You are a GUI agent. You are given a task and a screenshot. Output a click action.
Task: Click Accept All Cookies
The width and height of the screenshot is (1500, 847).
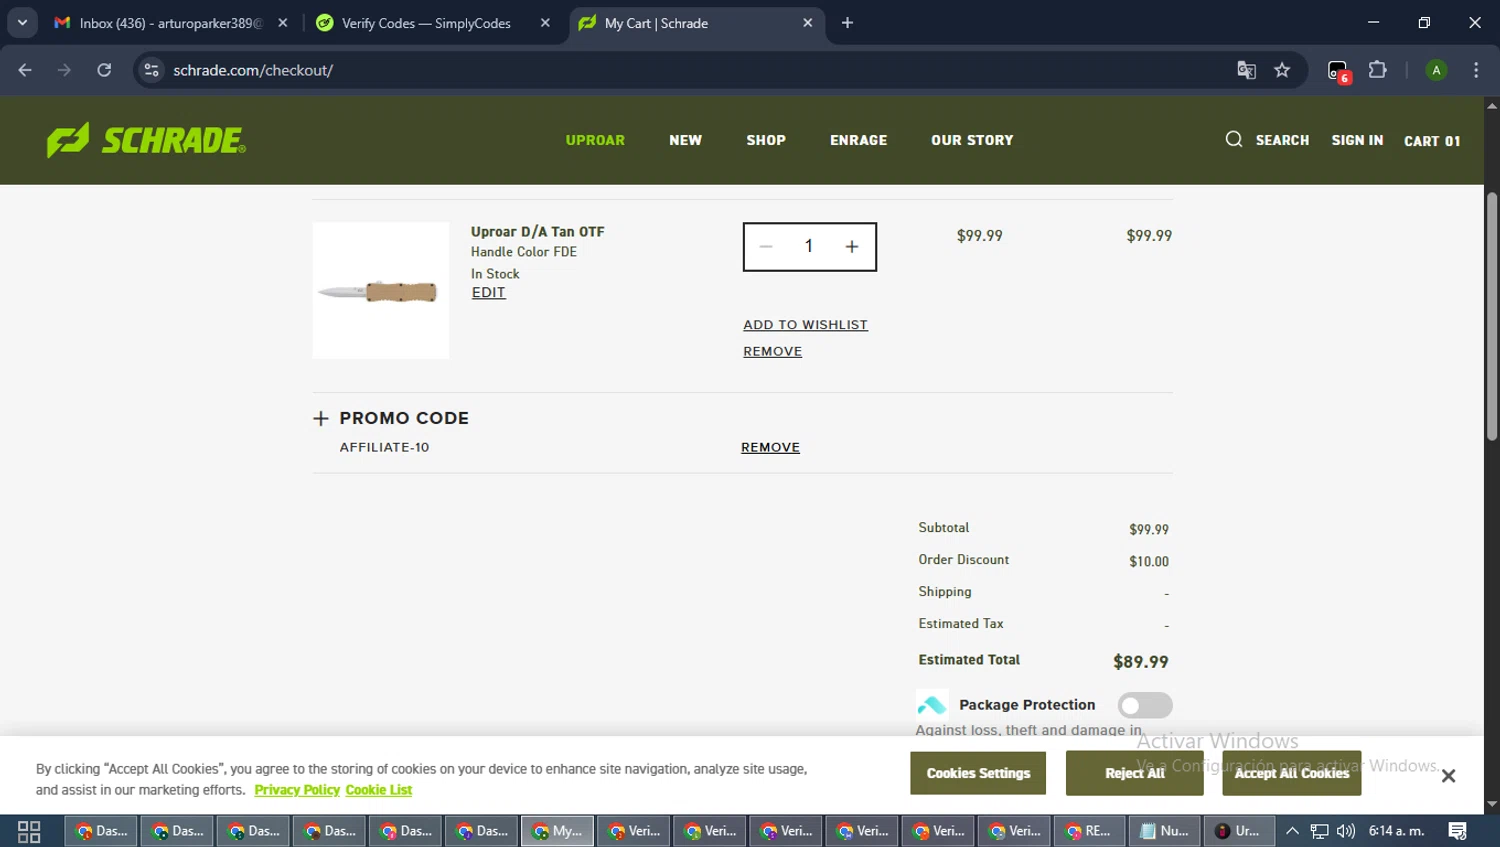pyautogui.click(x=1292, y=774)
